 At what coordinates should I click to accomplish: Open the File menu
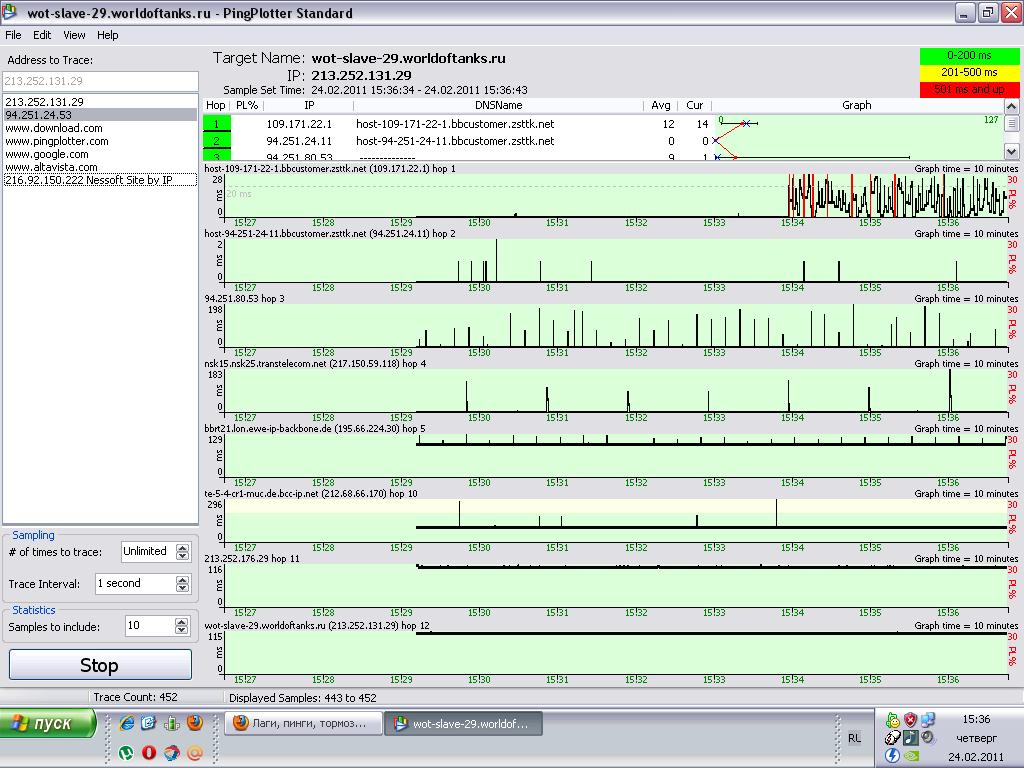click(13, 35)
